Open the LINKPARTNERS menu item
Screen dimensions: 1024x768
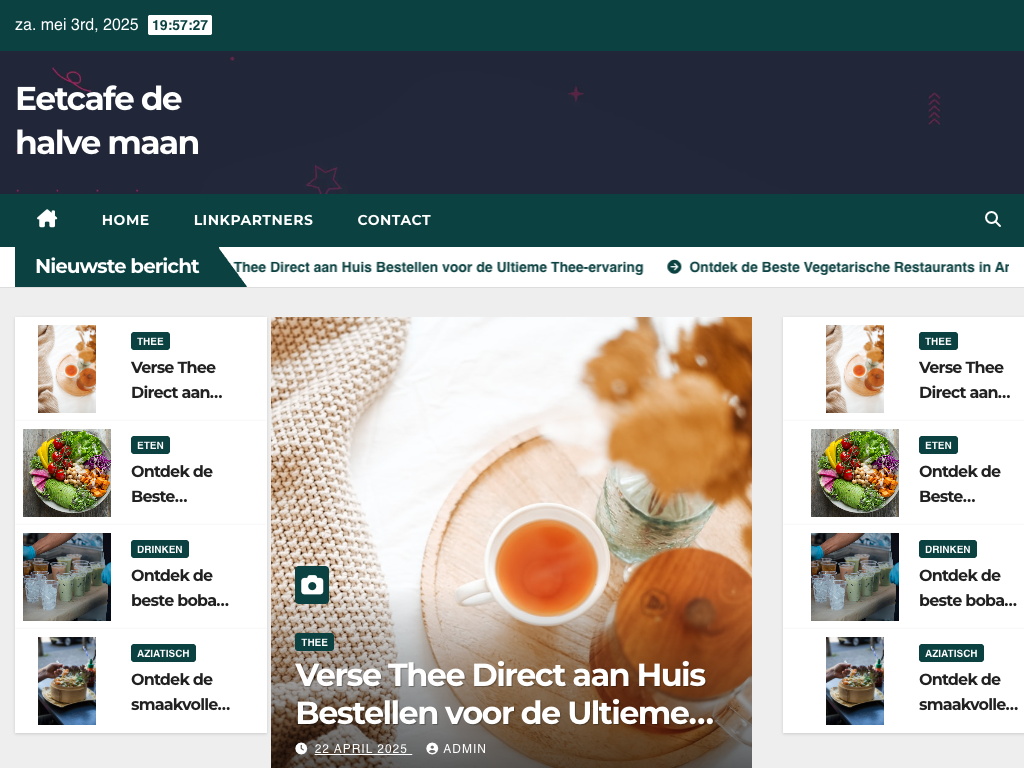click(x=253, y=220)
